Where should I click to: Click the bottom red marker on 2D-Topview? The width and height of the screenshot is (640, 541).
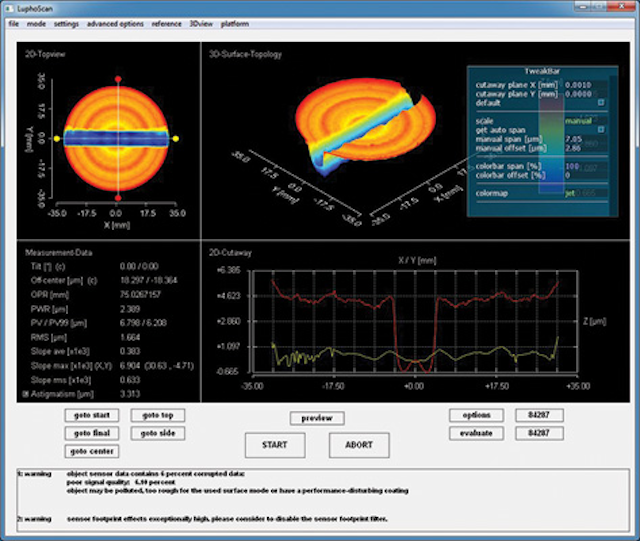tap(118, 198)
